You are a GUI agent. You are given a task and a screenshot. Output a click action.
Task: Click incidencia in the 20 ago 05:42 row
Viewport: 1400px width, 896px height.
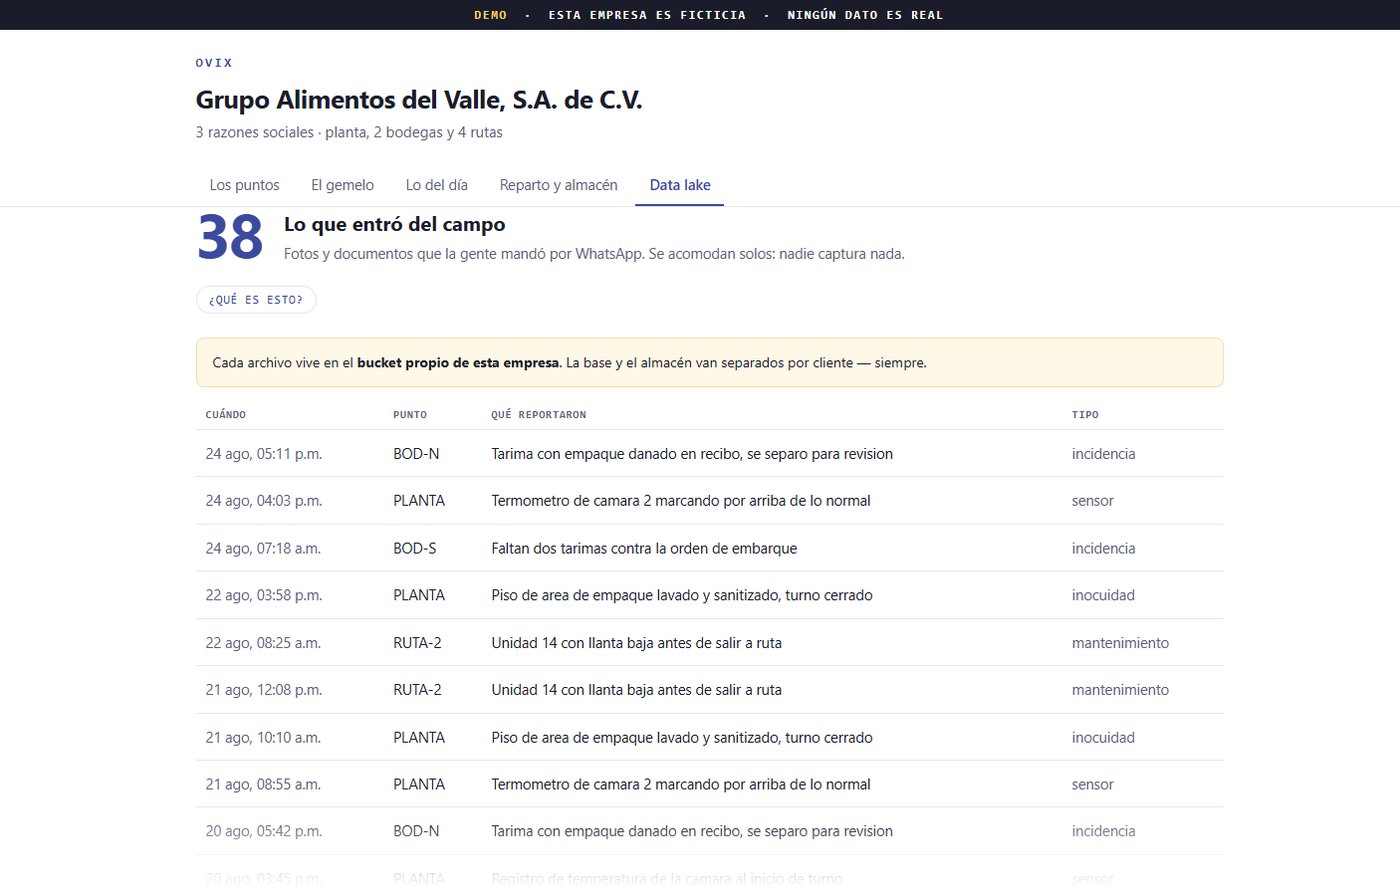click(x=1104, y=831)
